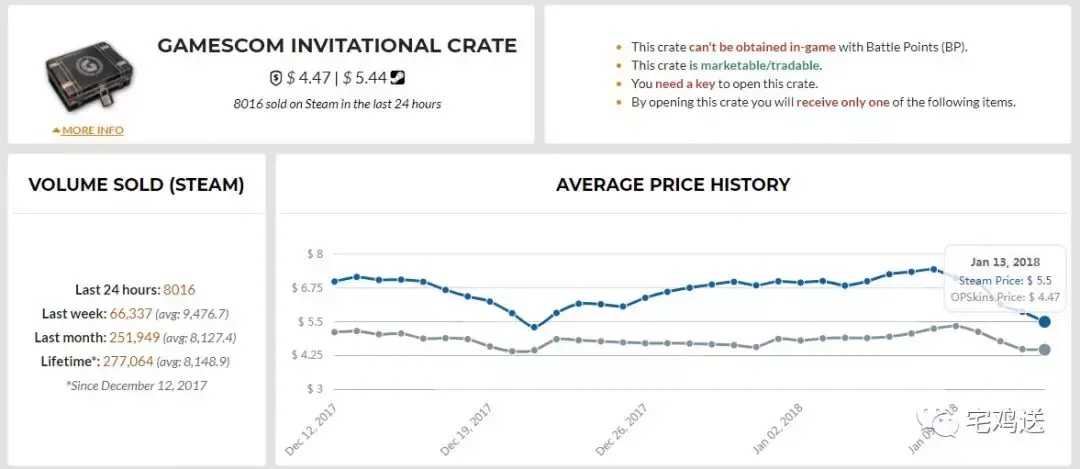1080x469 pixels.
Task: Click the lowest dip point on the Steam price line
Action: pyautogui.click(x=534, y=327)
